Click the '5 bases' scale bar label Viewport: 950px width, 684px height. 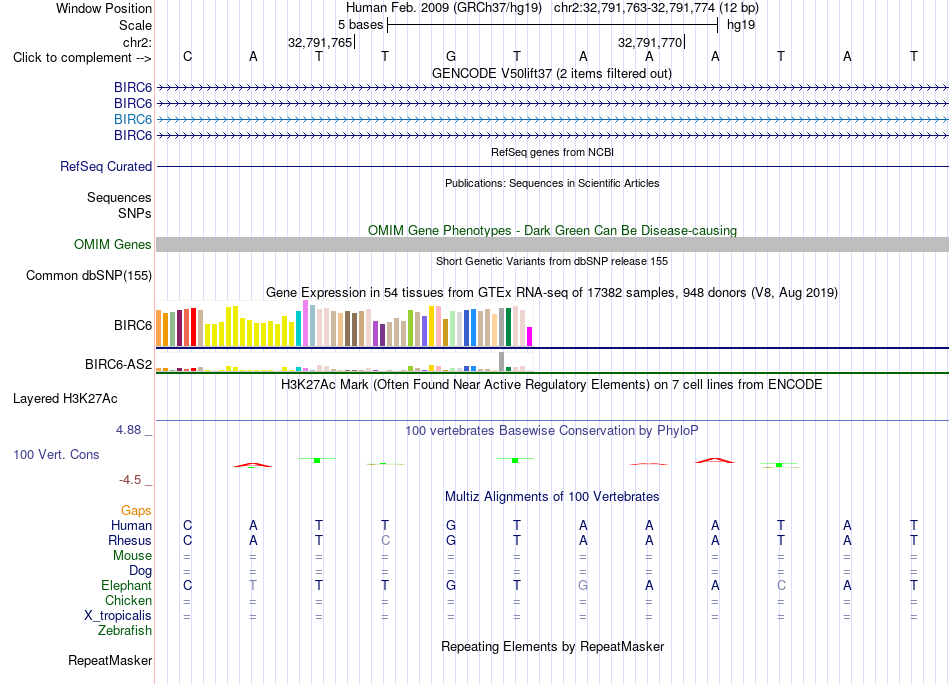click(360, 25)
